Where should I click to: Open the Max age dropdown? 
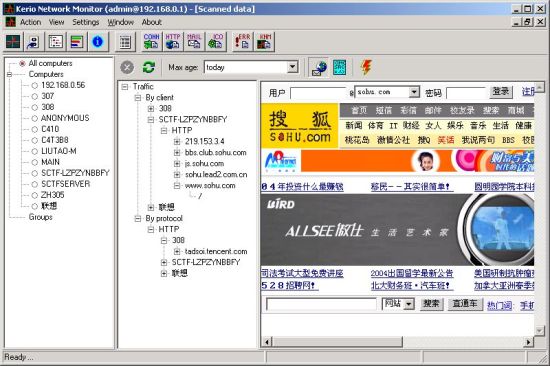click(x=292, y=67)
